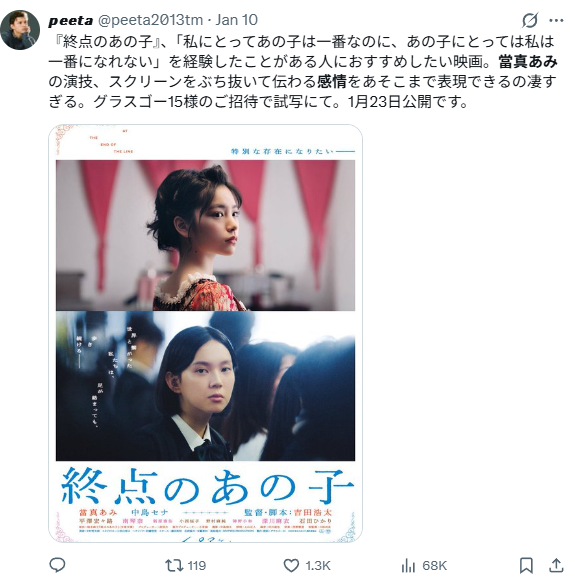Viewport: 575px width, 578px height.
Task: Click the 68K view count
Action: coord(435,565)
